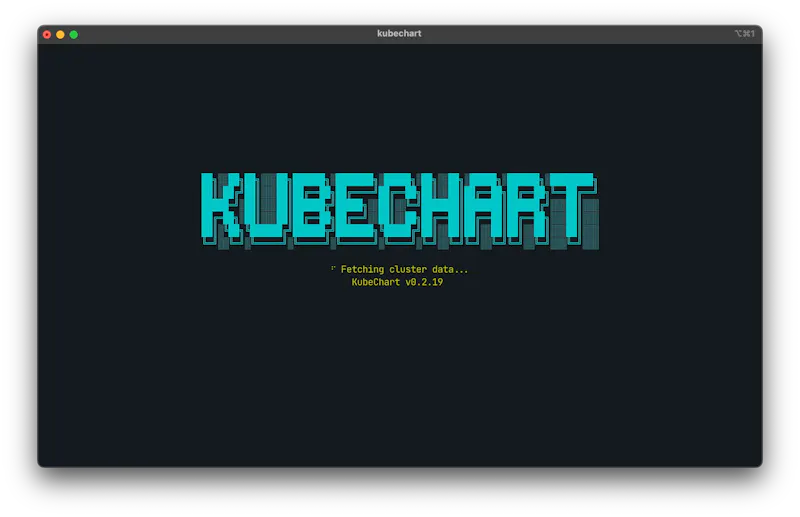
Task: Click the loading spinner beside Fetching
Action: click(x=333, y=268)
